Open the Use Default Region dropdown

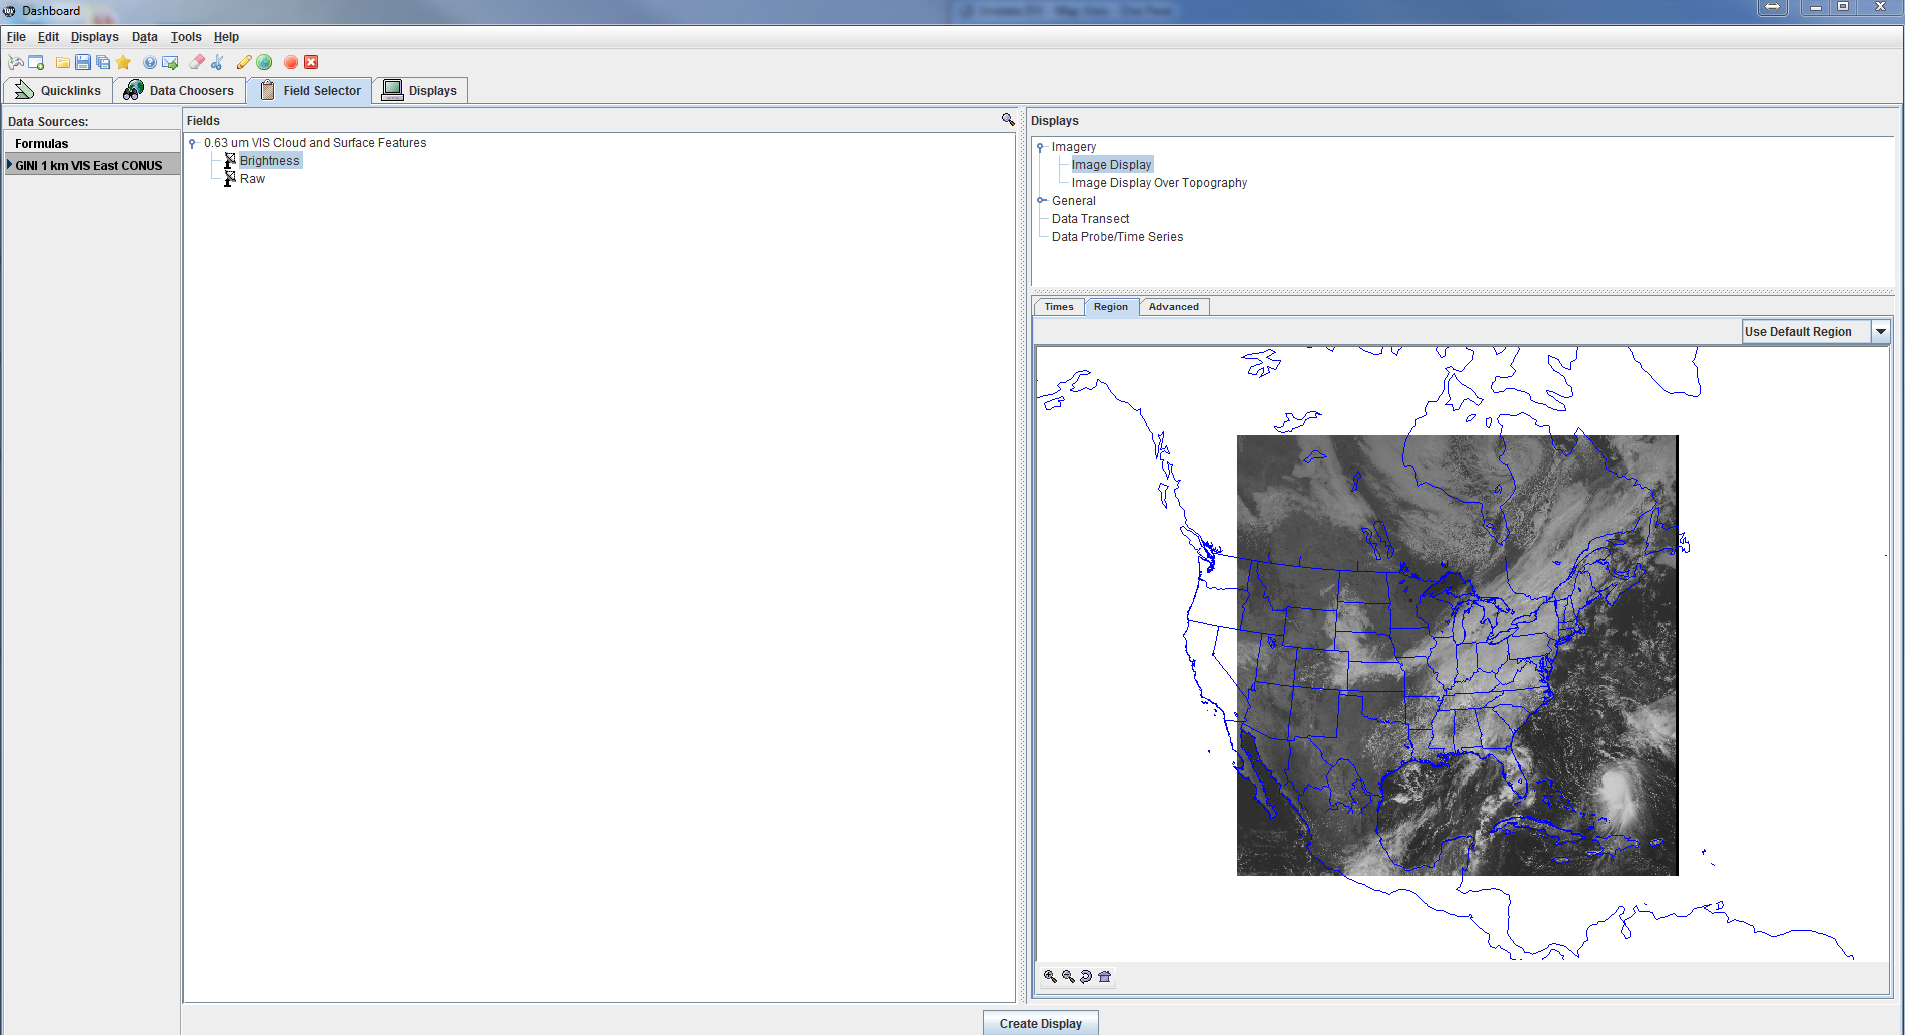click(x=1880, y=332)
